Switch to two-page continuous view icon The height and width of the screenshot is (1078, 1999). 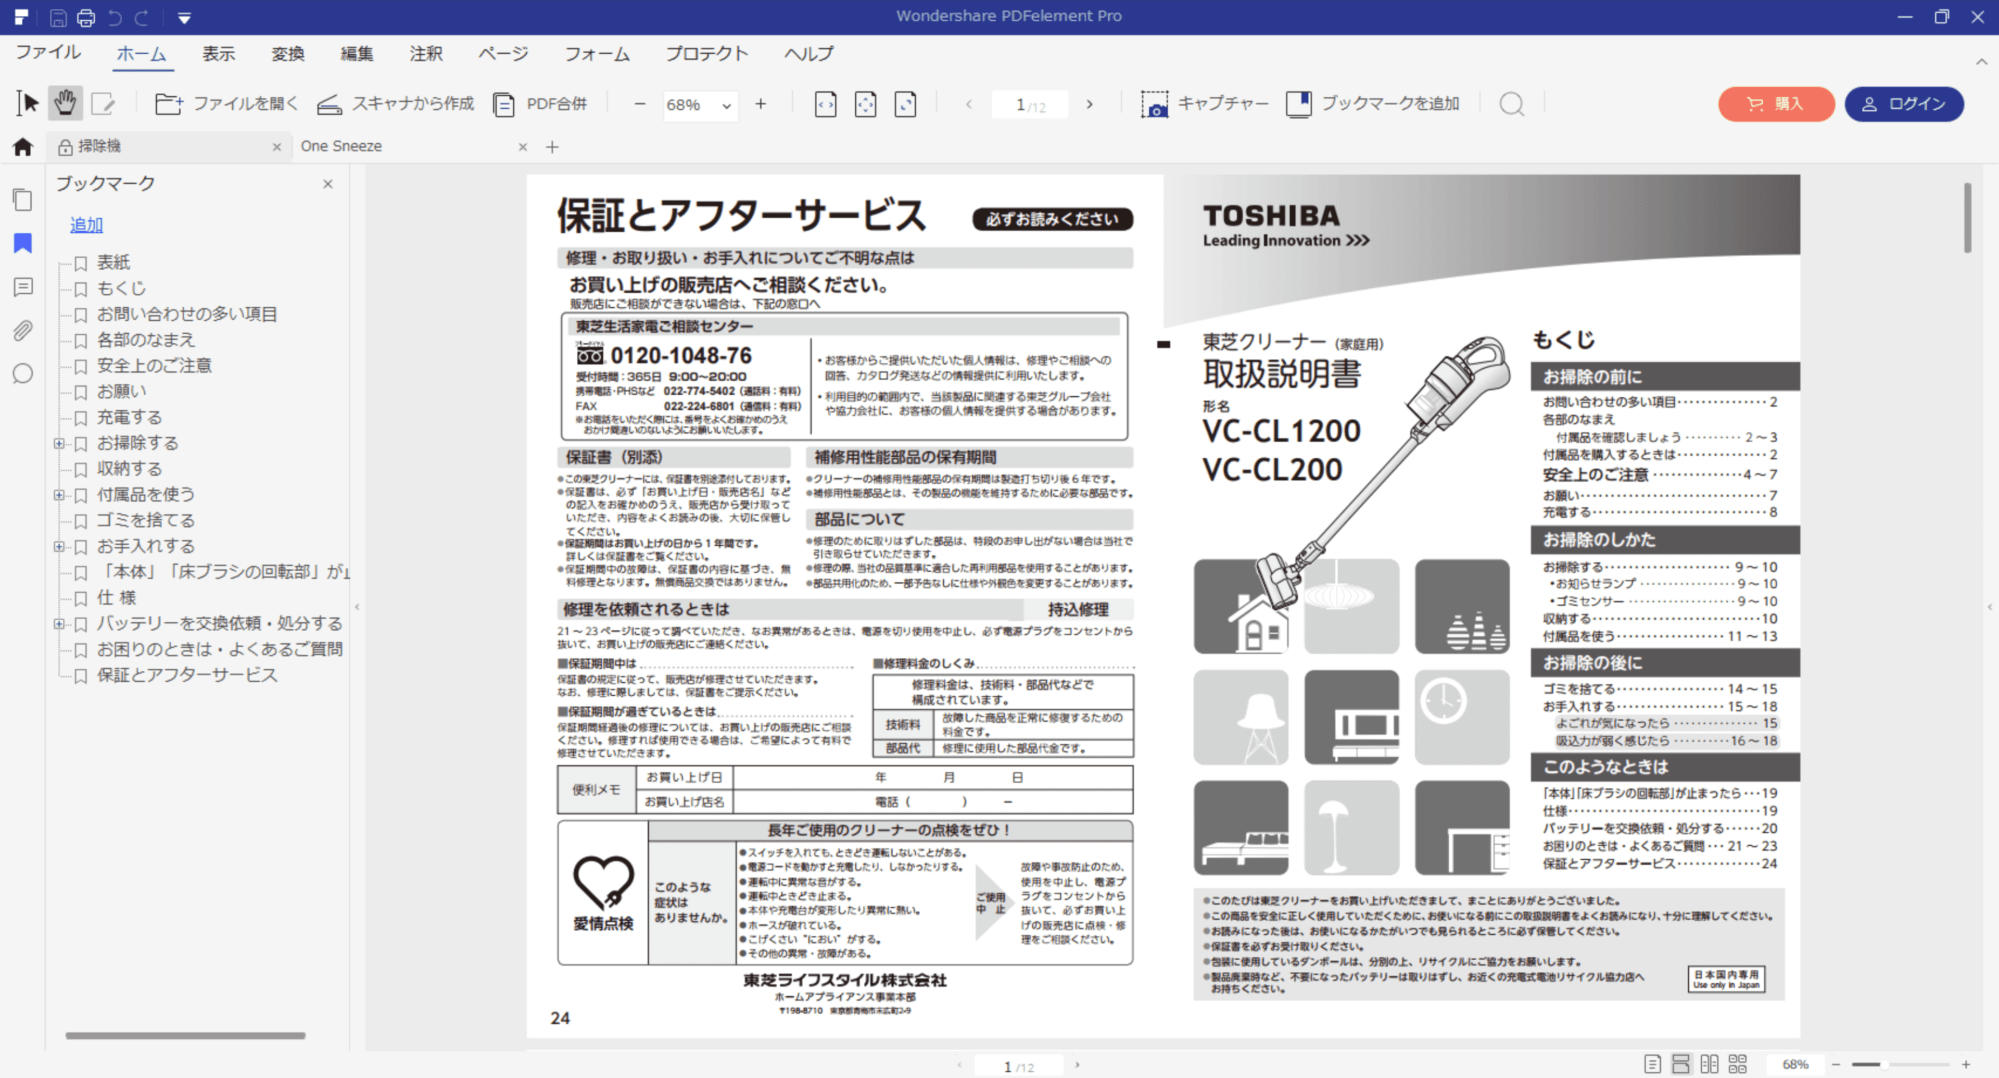pos(1738,1064)
